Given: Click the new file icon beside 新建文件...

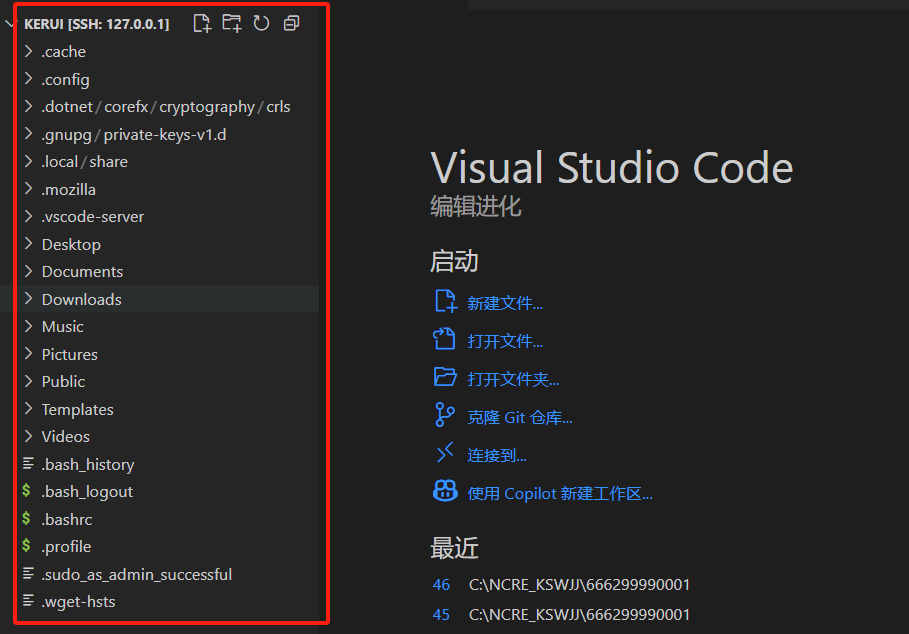Looking at the screenshot, I should pyautogui.click(x=446, y=301).
